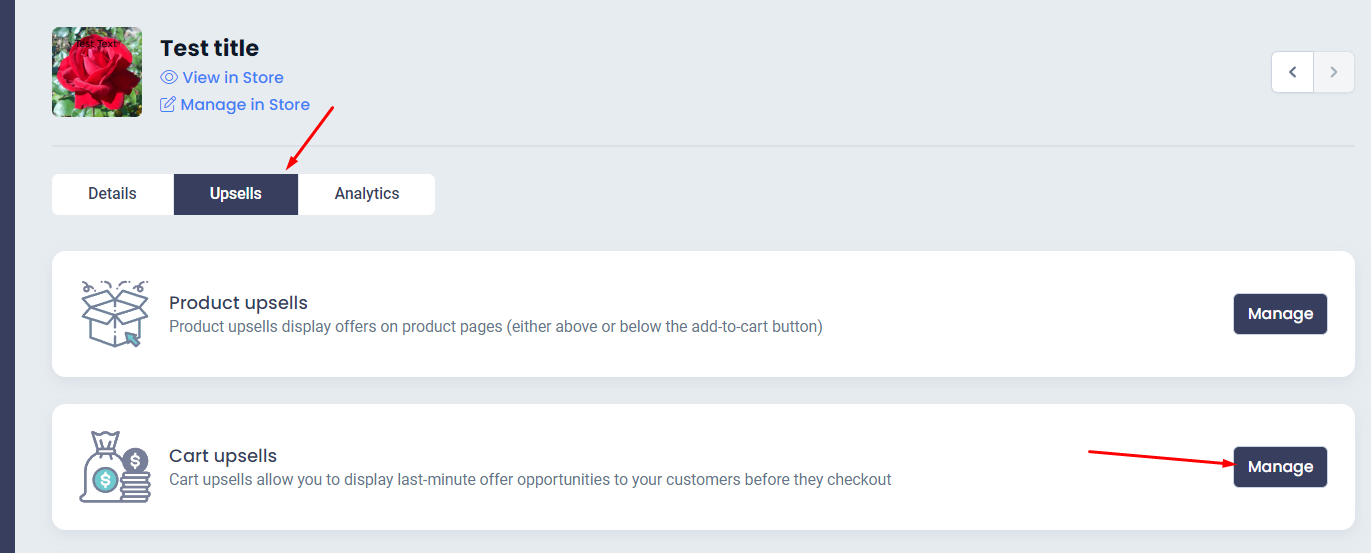Screen dimensions: 1371x553
Task: Click the dark left sidebar strip
Action: pos(7,276)
